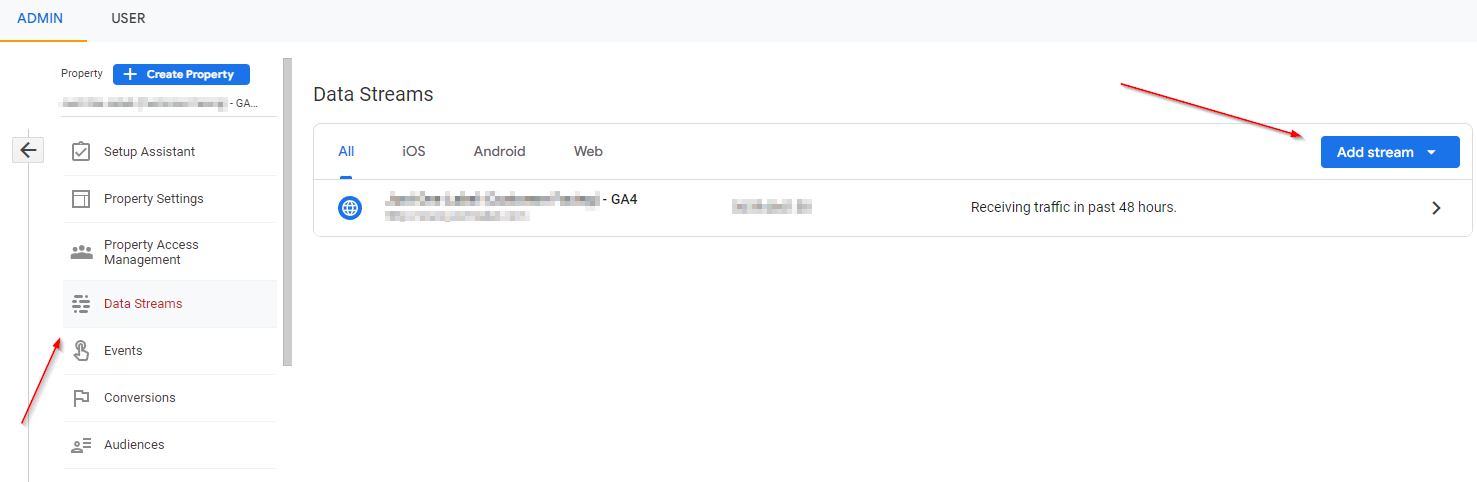Open the Add stream dropdown

pyautogui.click(x=1389, y=152)
